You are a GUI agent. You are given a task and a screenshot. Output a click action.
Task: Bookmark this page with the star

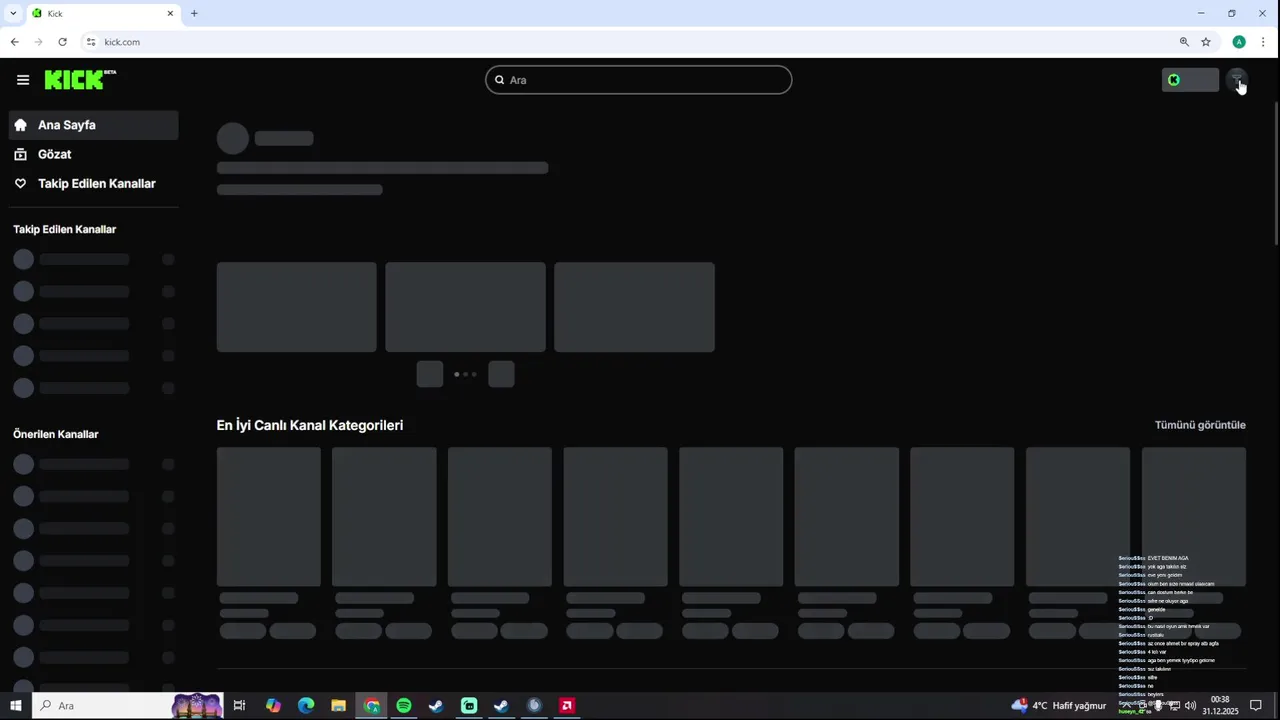[1206, 42]
